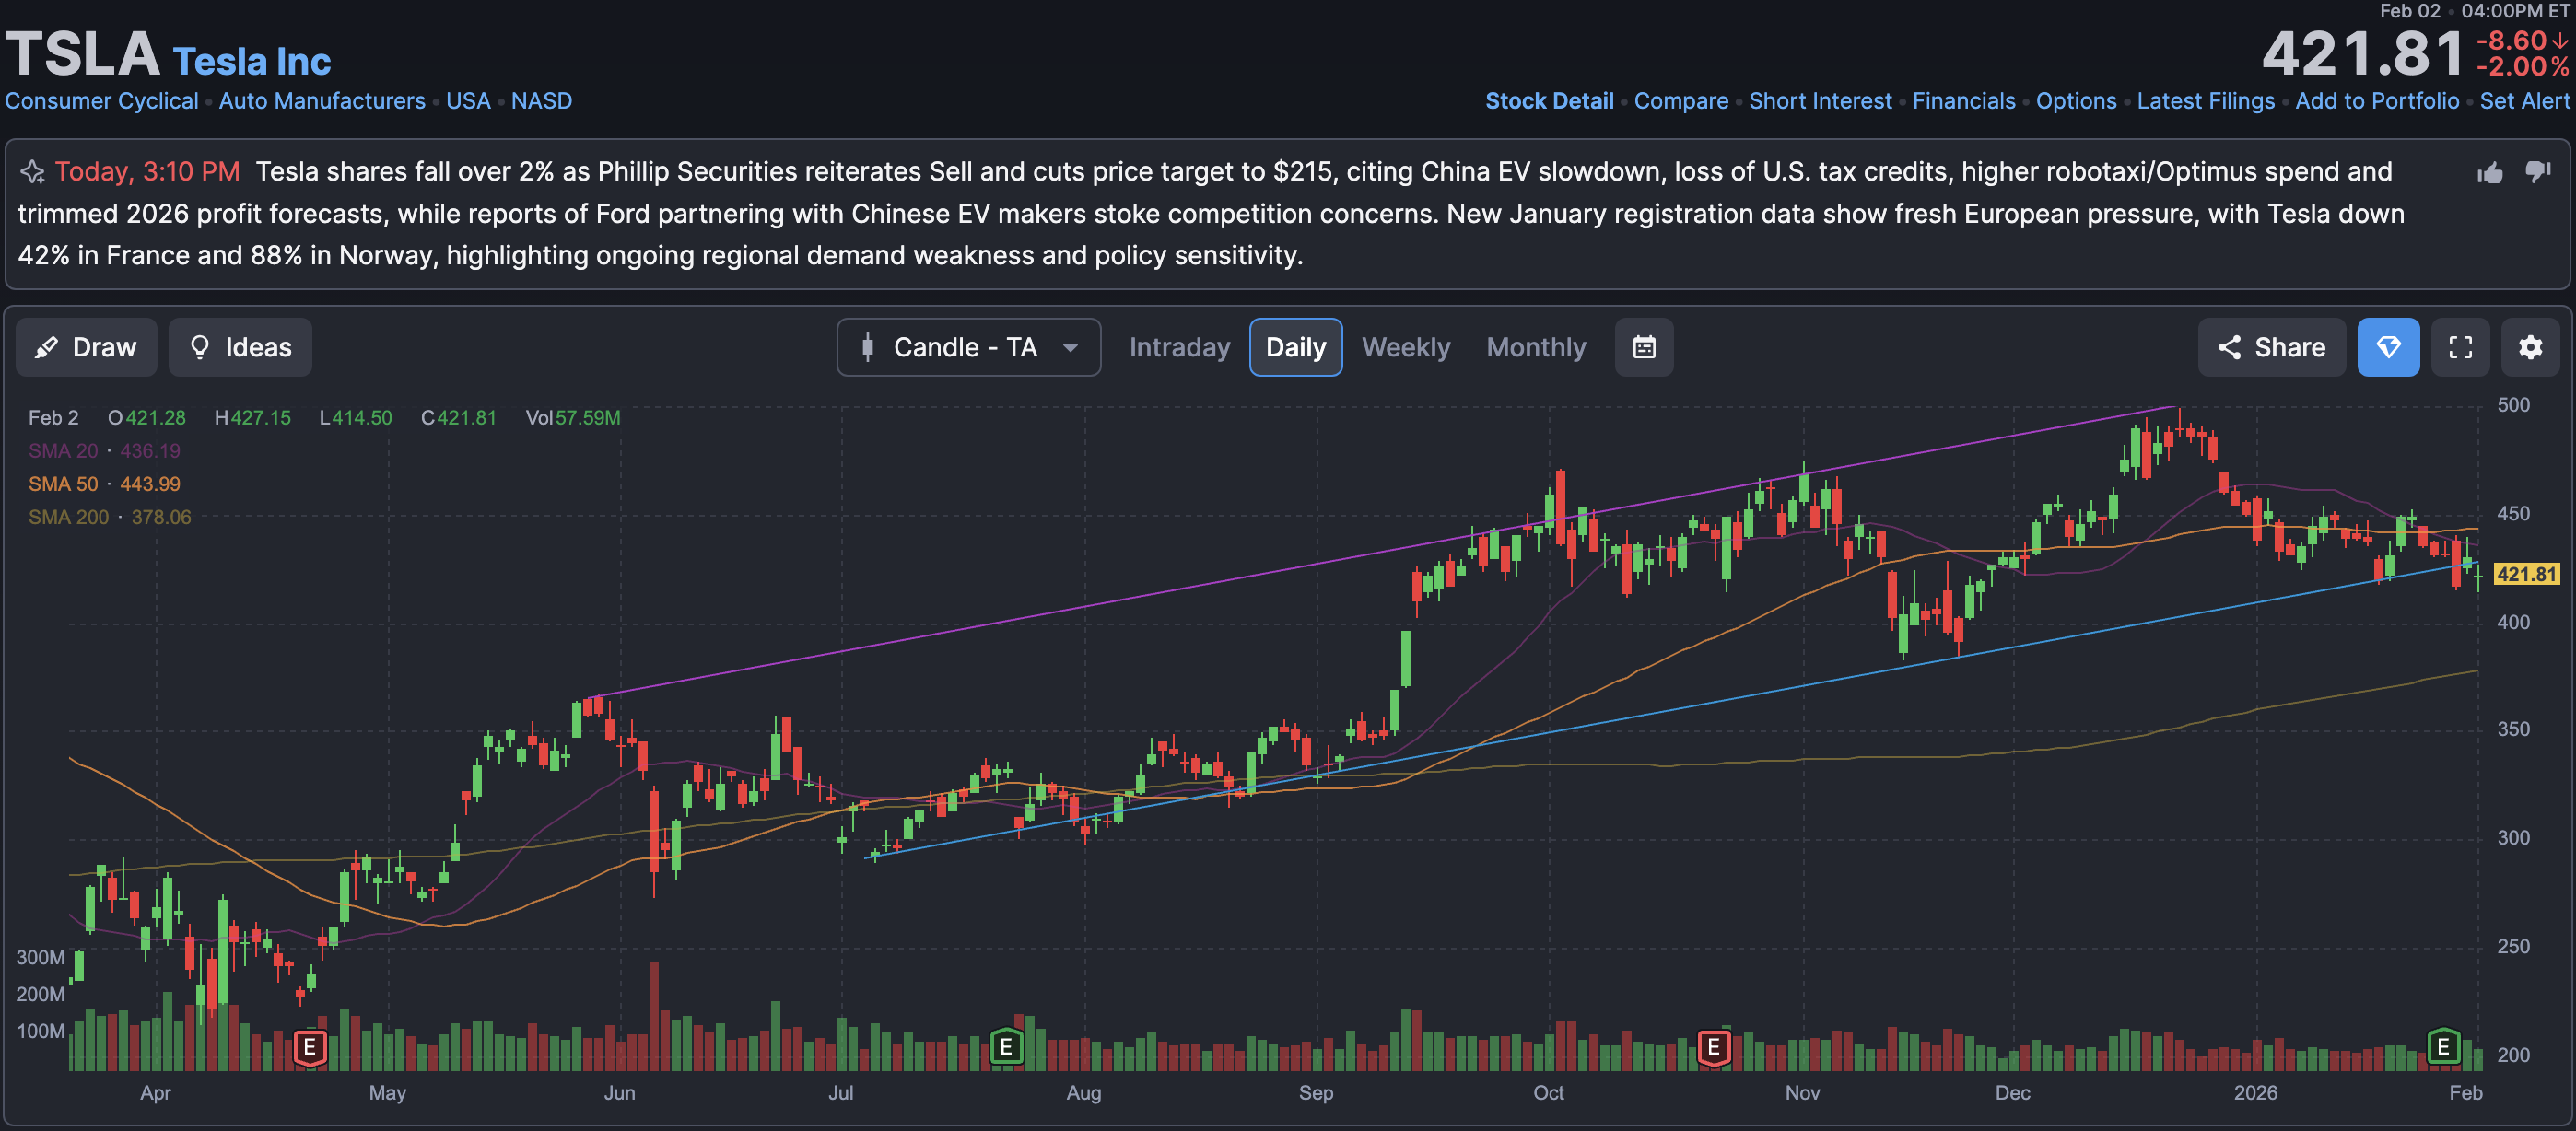Open the calendar date range icon
The height and width of the screenshot is (1131, 2576).
pos(1643,347)
